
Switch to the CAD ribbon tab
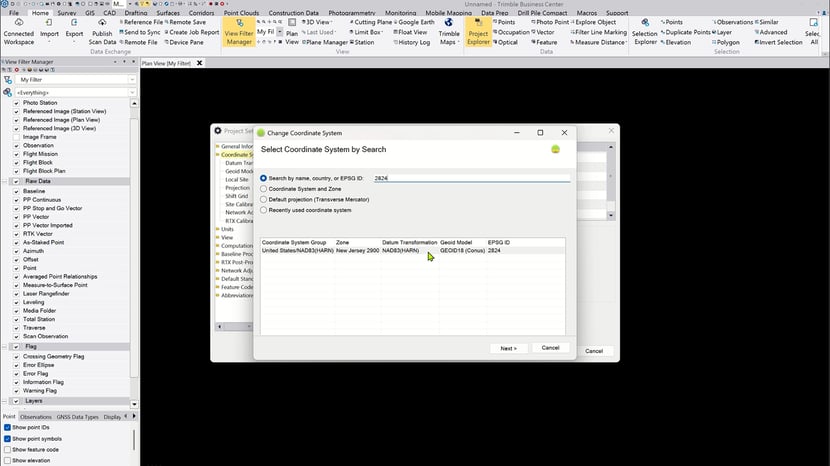click(110, 13)
